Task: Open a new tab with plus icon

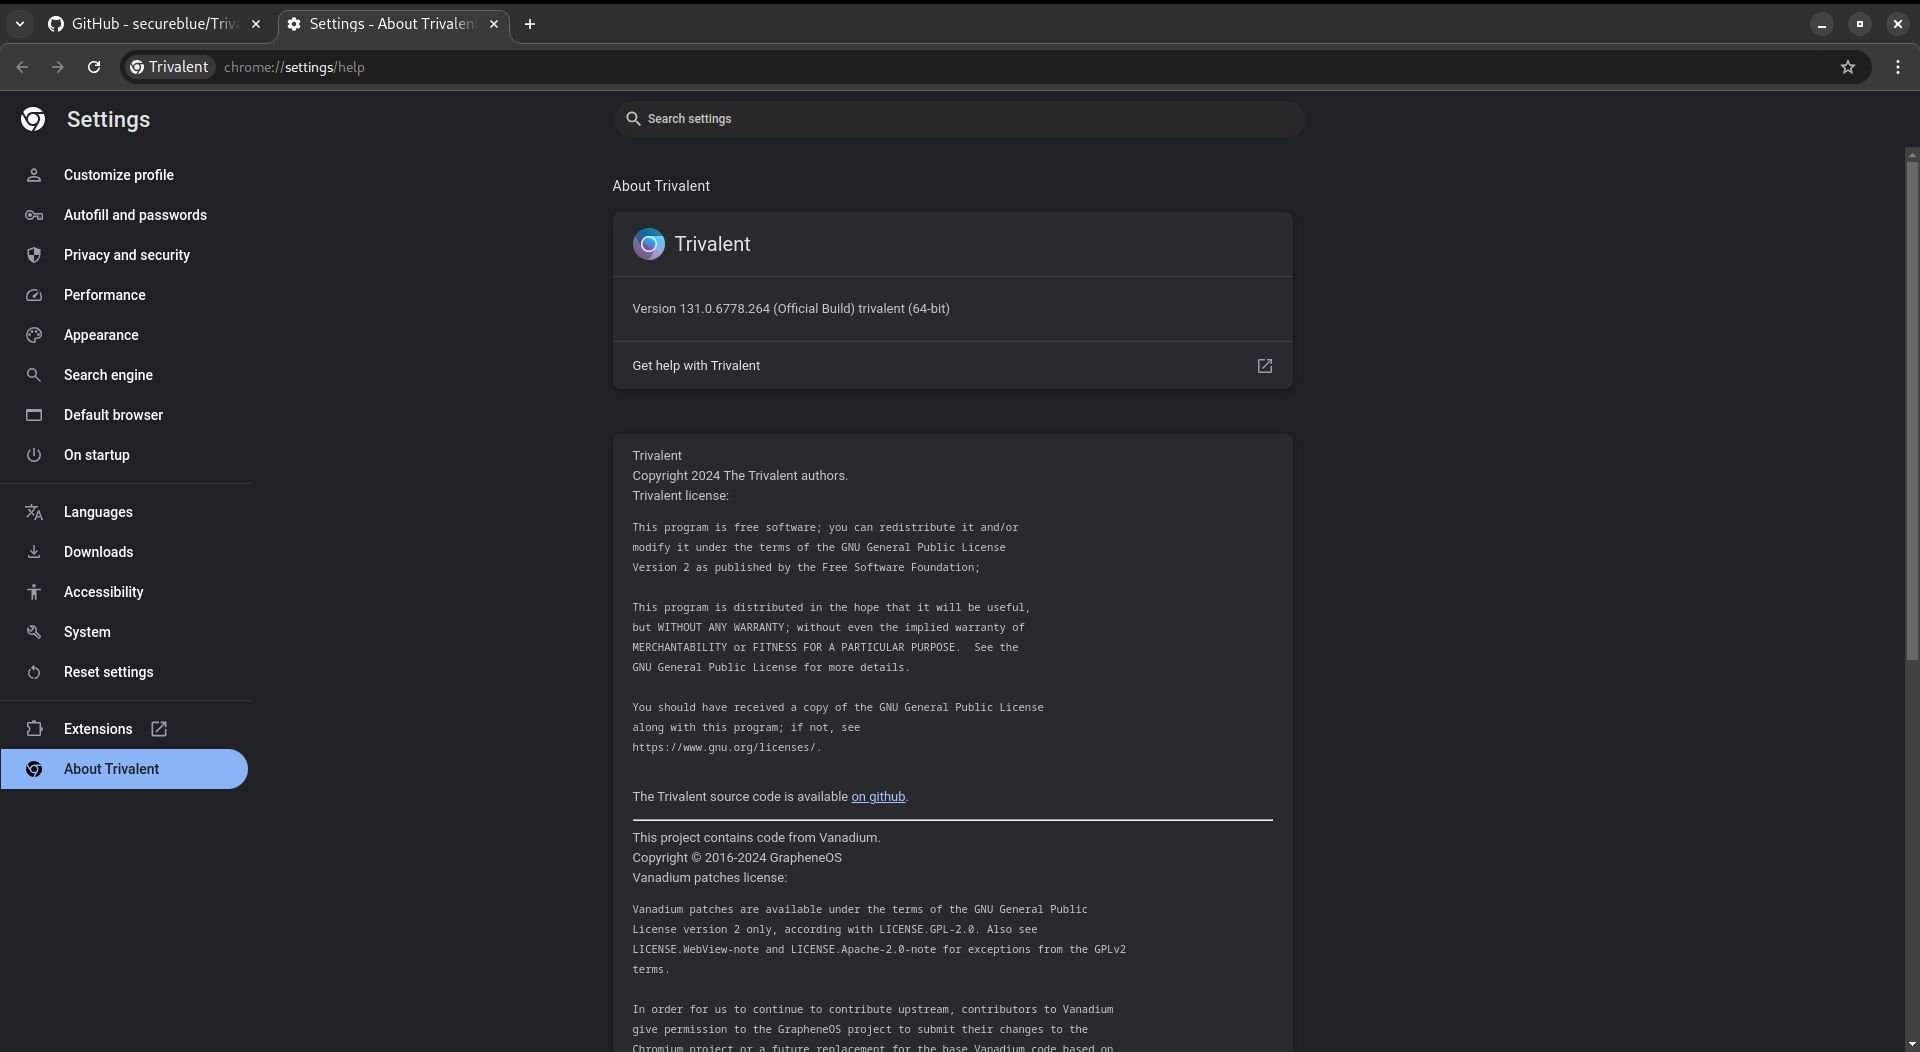Action: tap(530, 24)
